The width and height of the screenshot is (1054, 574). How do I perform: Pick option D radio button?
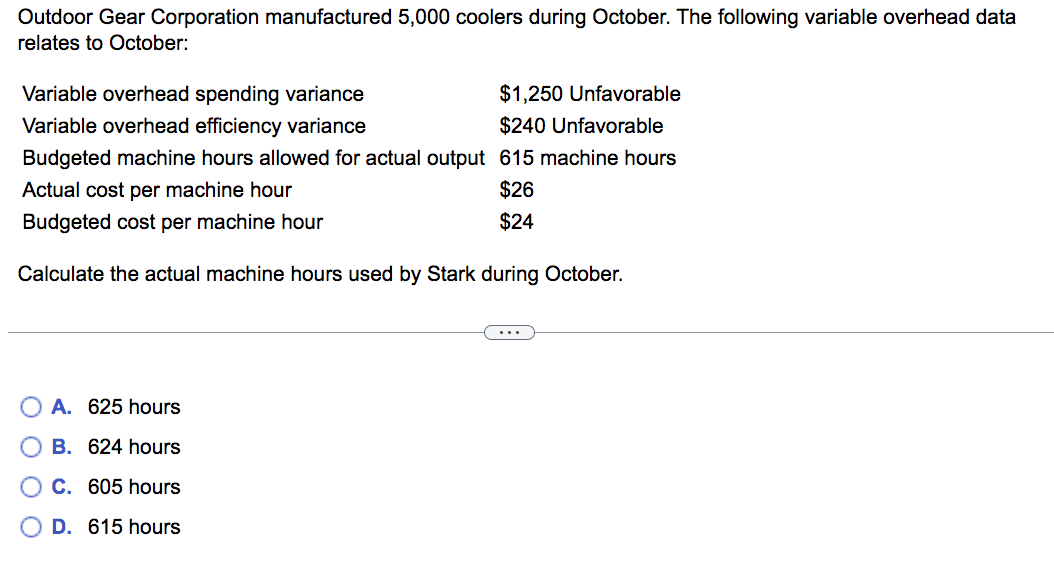click(x=31, y=527)
